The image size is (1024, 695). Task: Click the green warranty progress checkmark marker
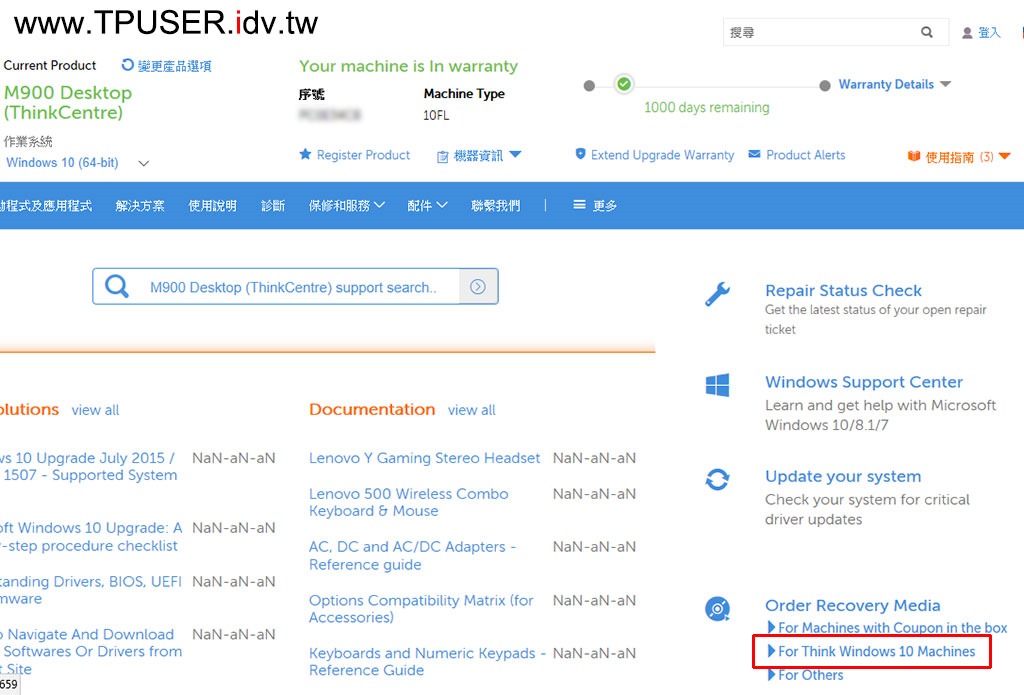(624, 84)
